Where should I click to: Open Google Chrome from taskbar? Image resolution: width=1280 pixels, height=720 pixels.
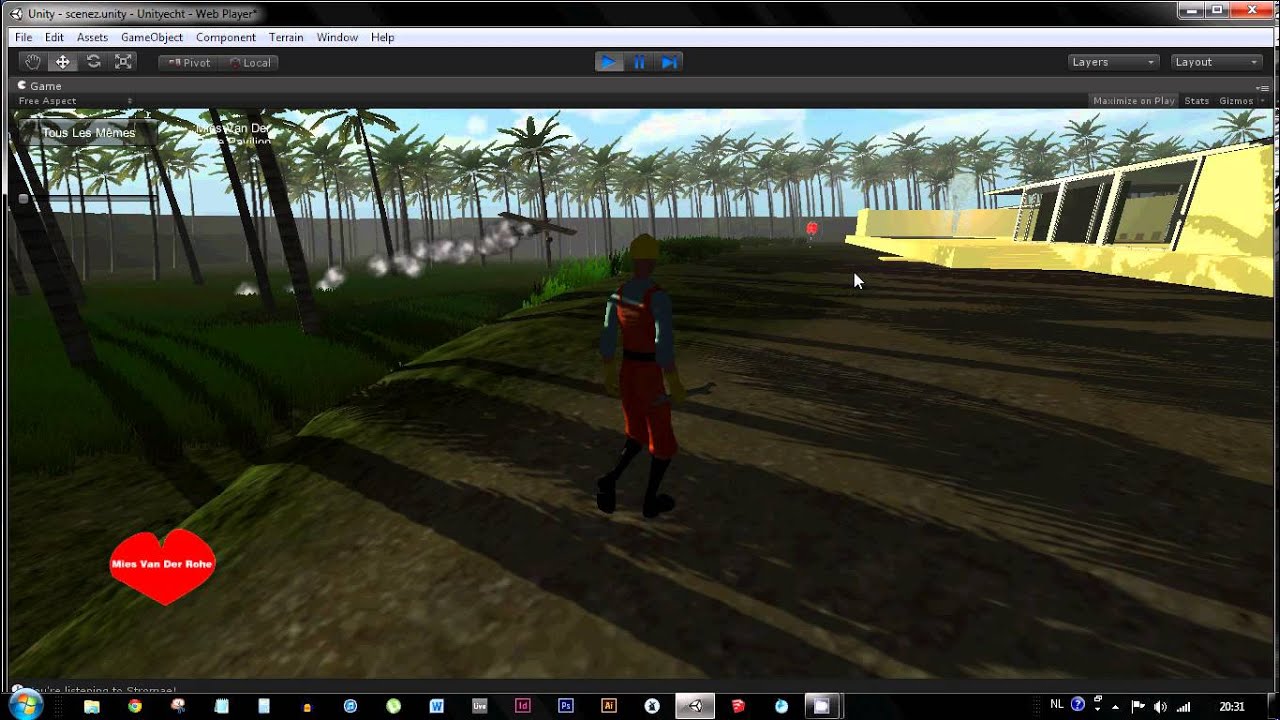(x=135, y=706)
